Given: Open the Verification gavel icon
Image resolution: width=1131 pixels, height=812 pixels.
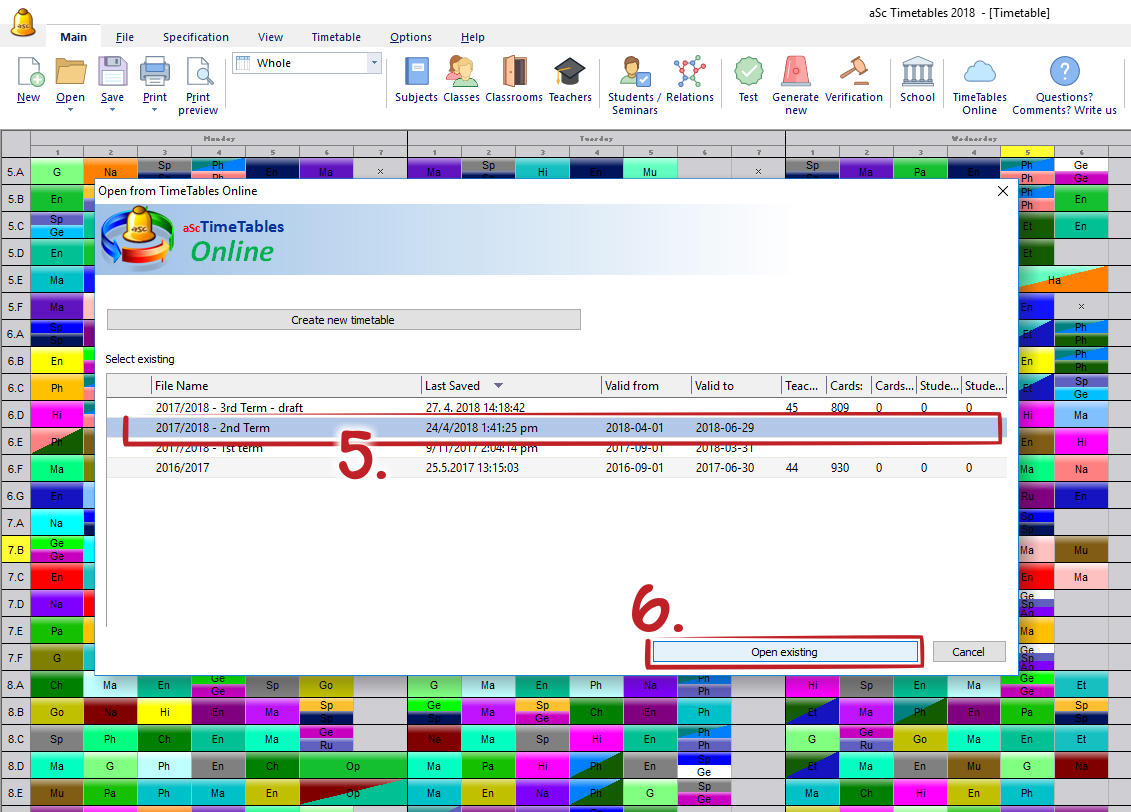Looking at the screenshot, I should pos(853,73).
